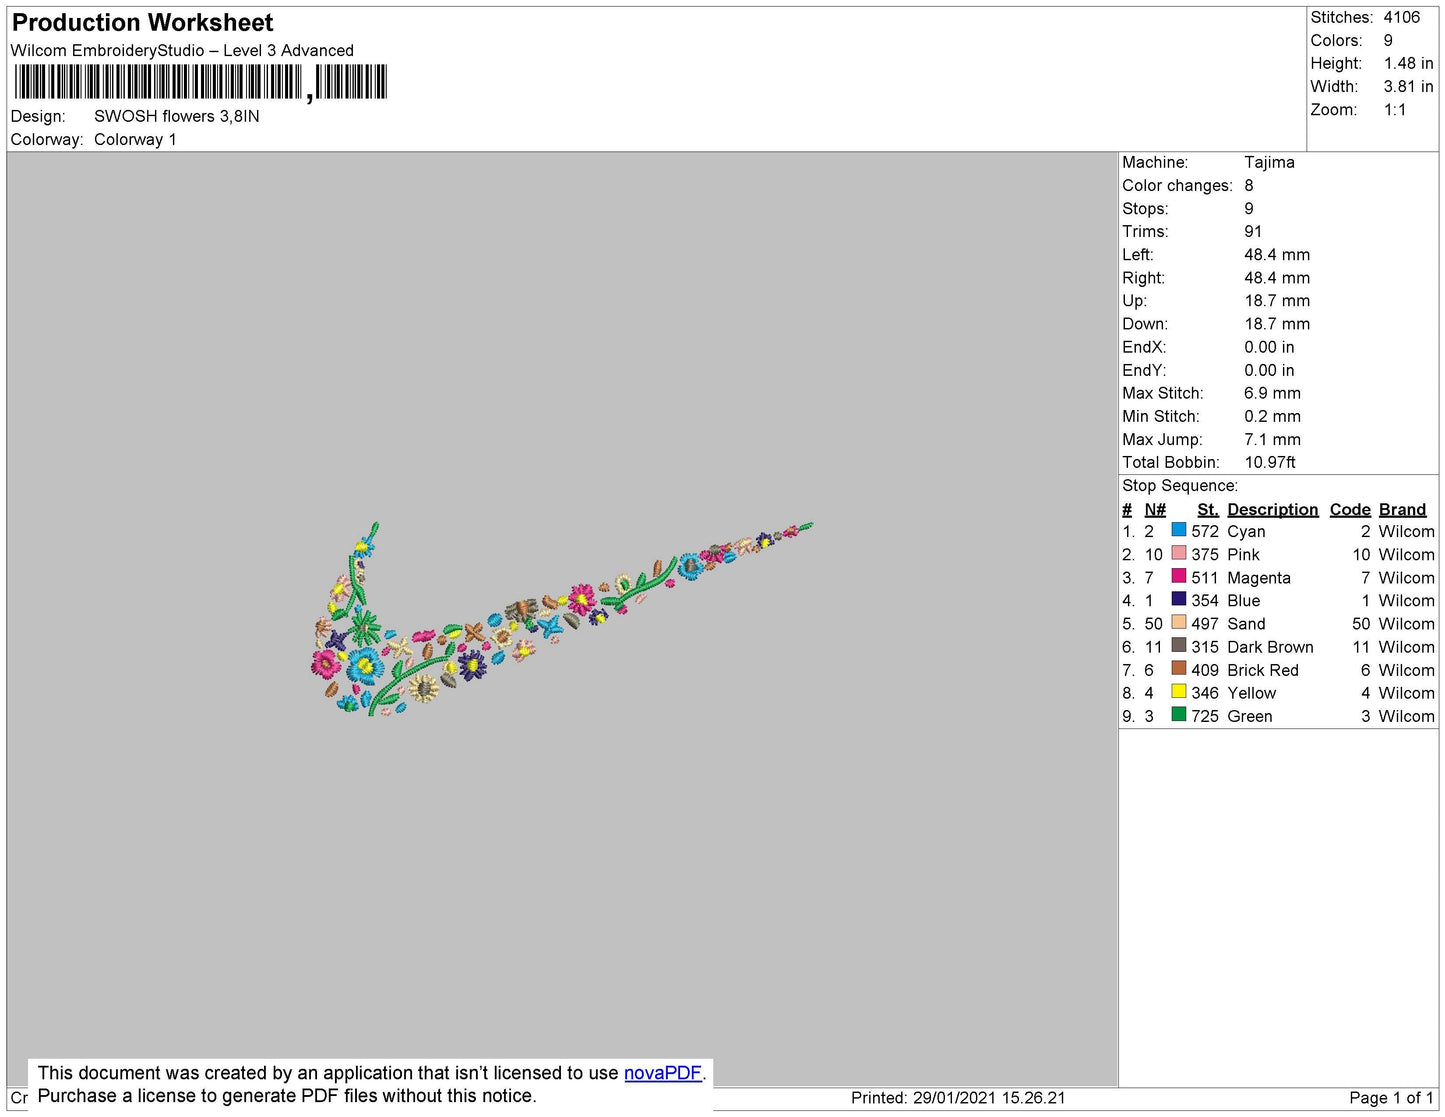Select stitch count "725" in Green row
The height and width of the screenshot is (1117, 1445).
point(1205,716)
